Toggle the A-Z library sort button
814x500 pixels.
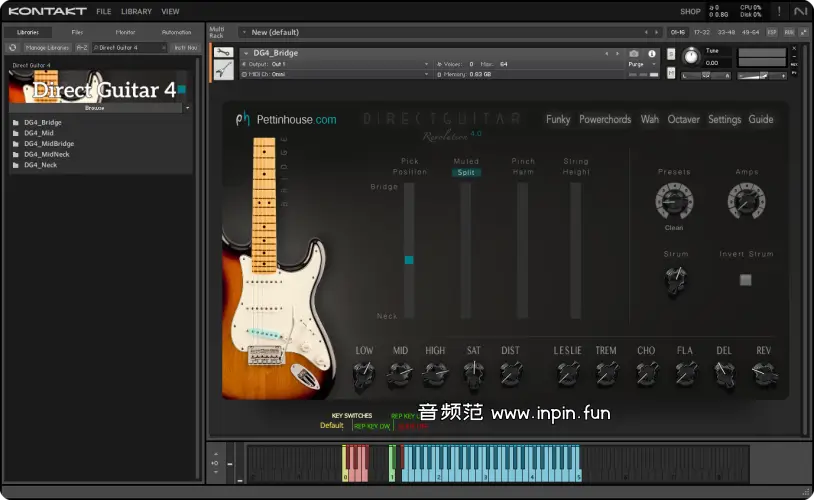click(82, 47)
